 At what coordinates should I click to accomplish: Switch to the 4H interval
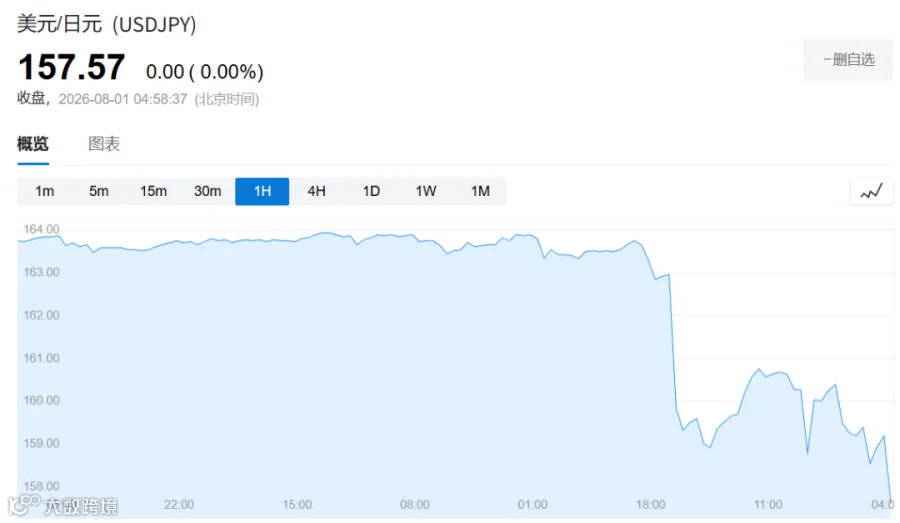tap(316, 191)
